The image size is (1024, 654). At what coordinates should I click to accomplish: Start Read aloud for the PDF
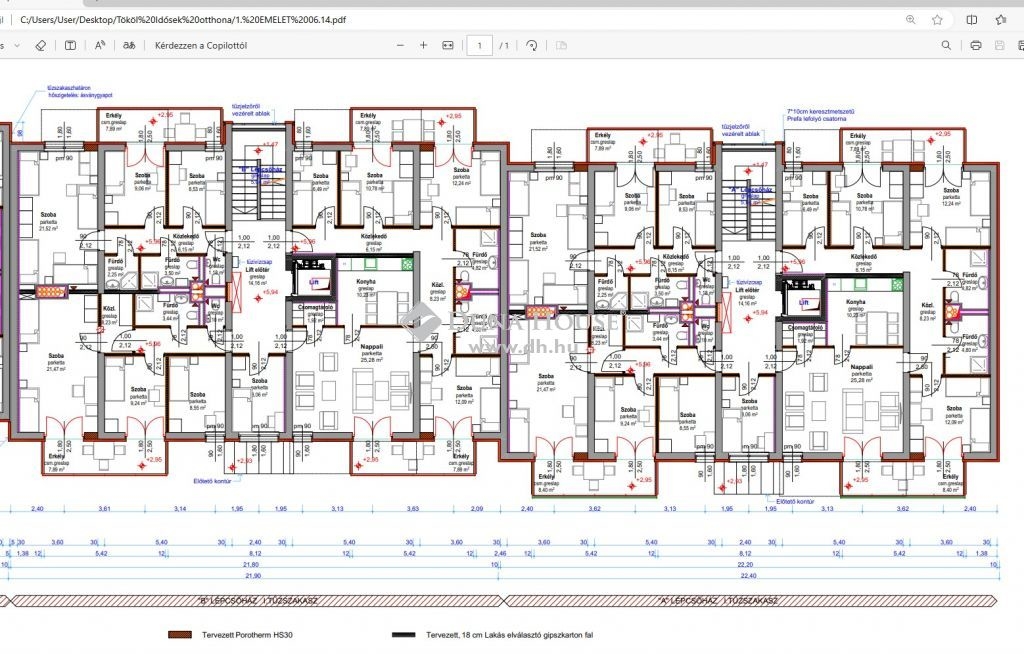point(100,46)
